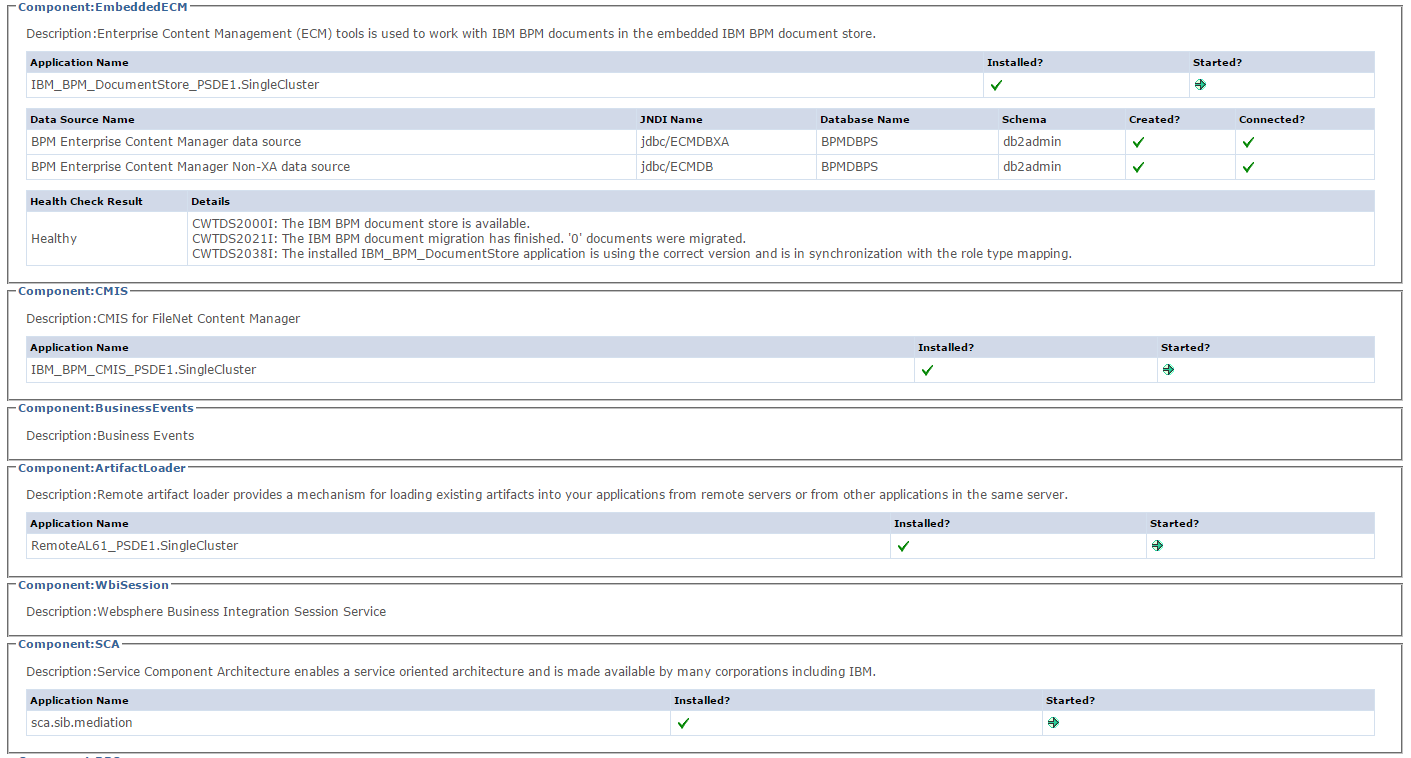1411x758 pixels.
Task: Click the Started arrow for IBM_BPM_DocumentStore_PSDE1.SingleCluster
Action: click(1200, 85)
